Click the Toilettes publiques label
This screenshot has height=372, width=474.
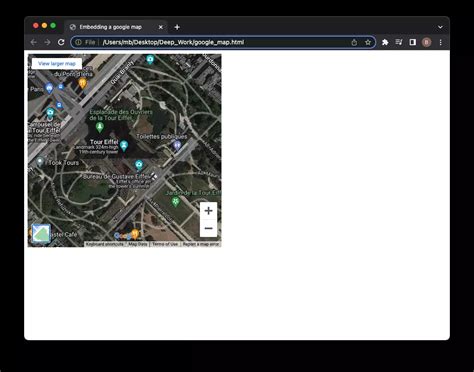pos(162,136)
